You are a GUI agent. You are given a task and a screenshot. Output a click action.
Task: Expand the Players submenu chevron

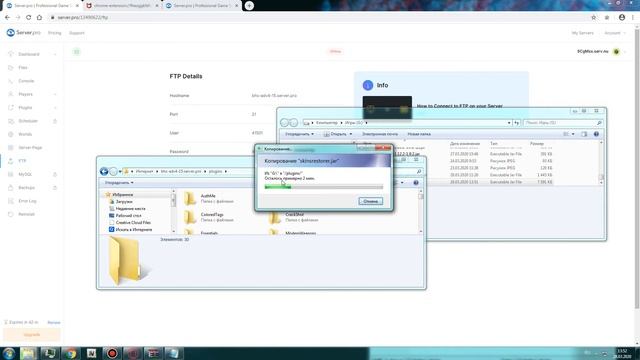55,94
